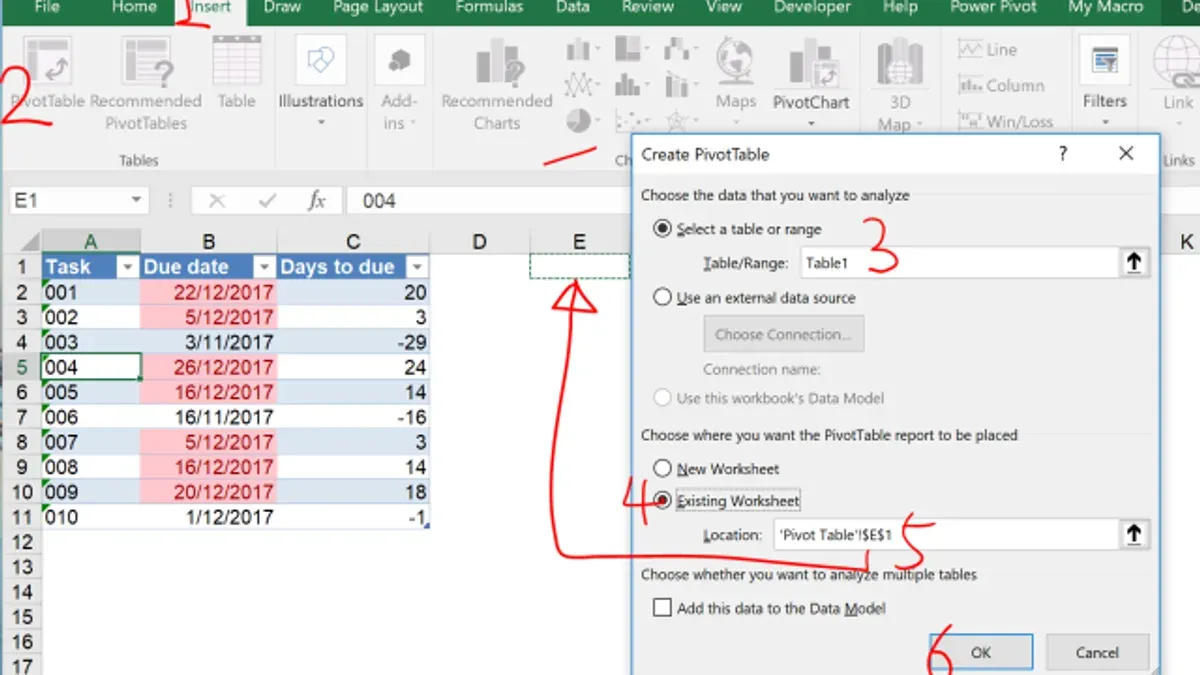Select column D header

click(479, 242)
